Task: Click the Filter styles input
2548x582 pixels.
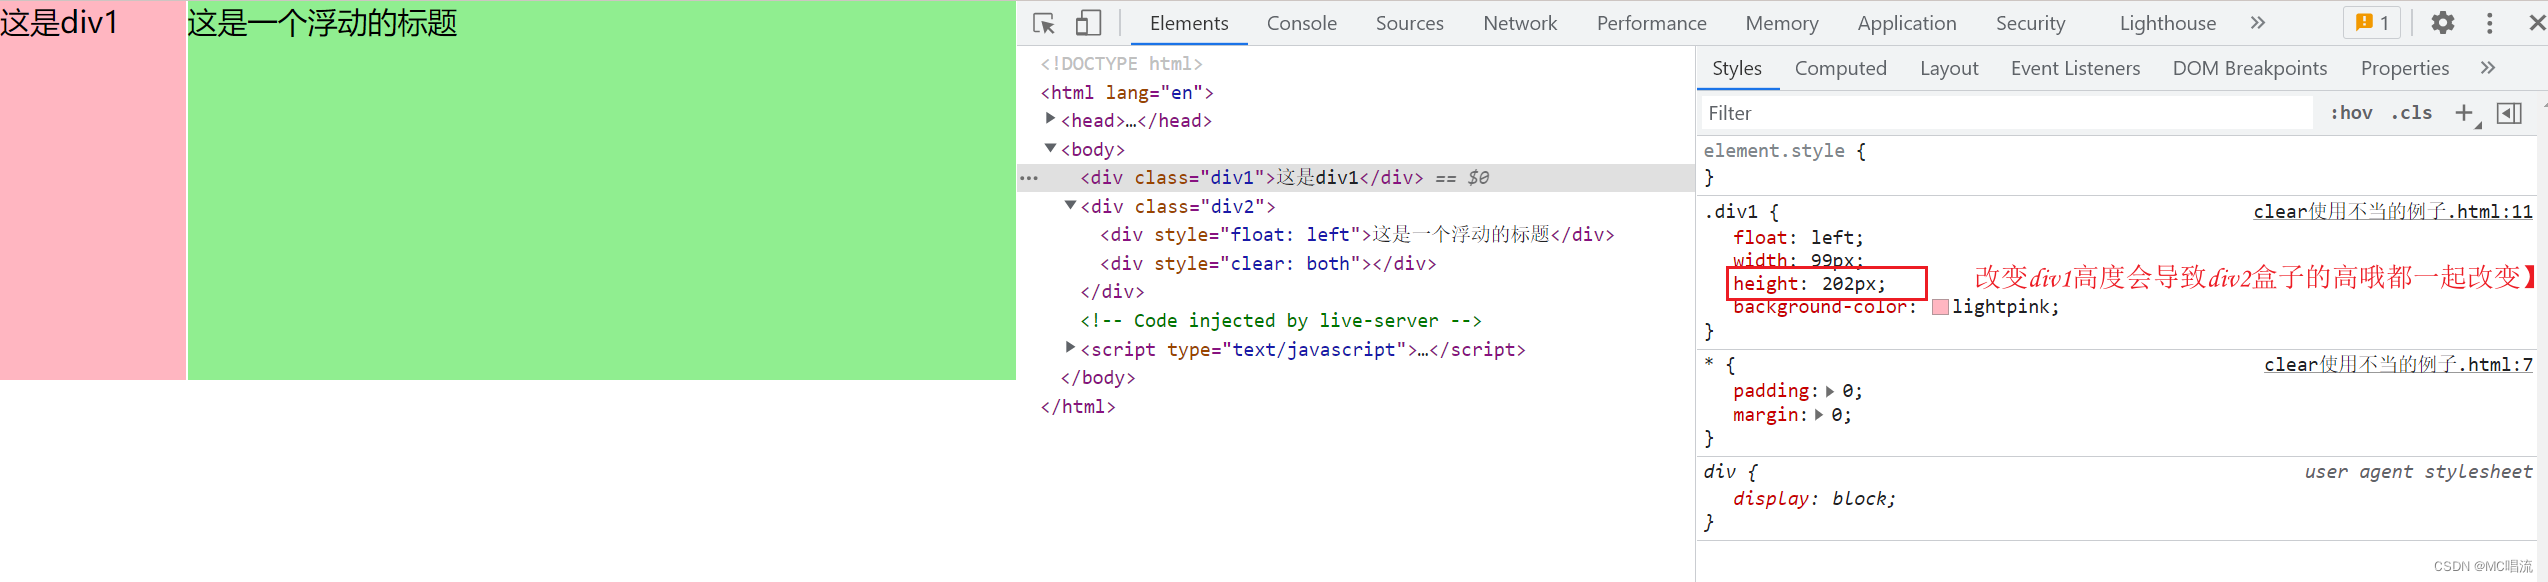Action: point(2007,113)
